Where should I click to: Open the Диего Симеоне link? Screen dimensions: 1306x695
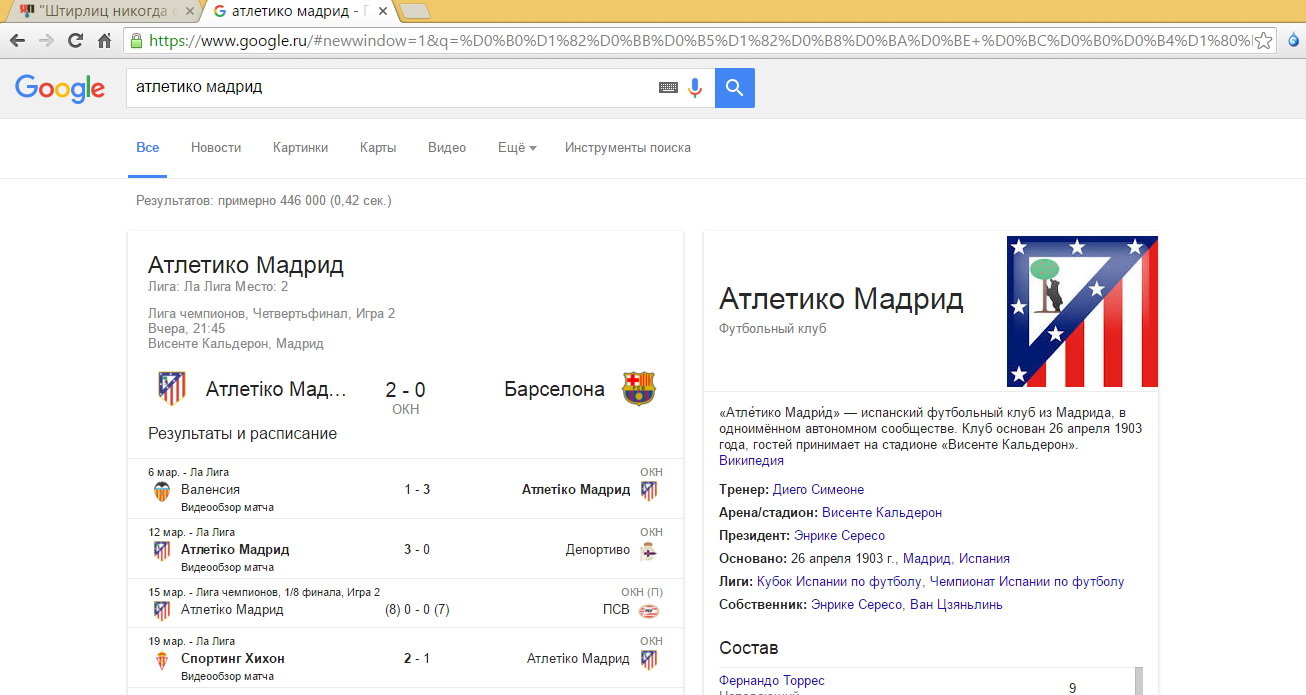tap(818, 490)
